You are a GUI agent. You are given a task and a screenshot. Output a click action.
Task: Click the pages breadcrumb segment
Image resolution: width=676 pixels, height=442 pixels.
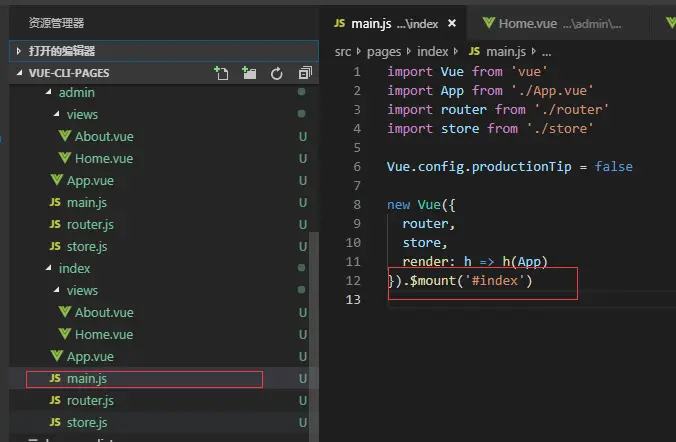384,52
